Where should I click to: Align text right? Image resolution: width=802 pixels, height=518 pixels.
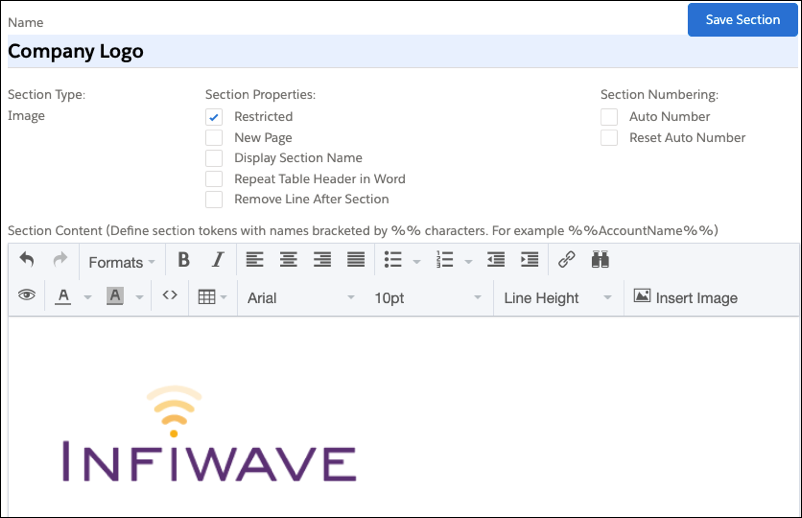pos(322,260)
